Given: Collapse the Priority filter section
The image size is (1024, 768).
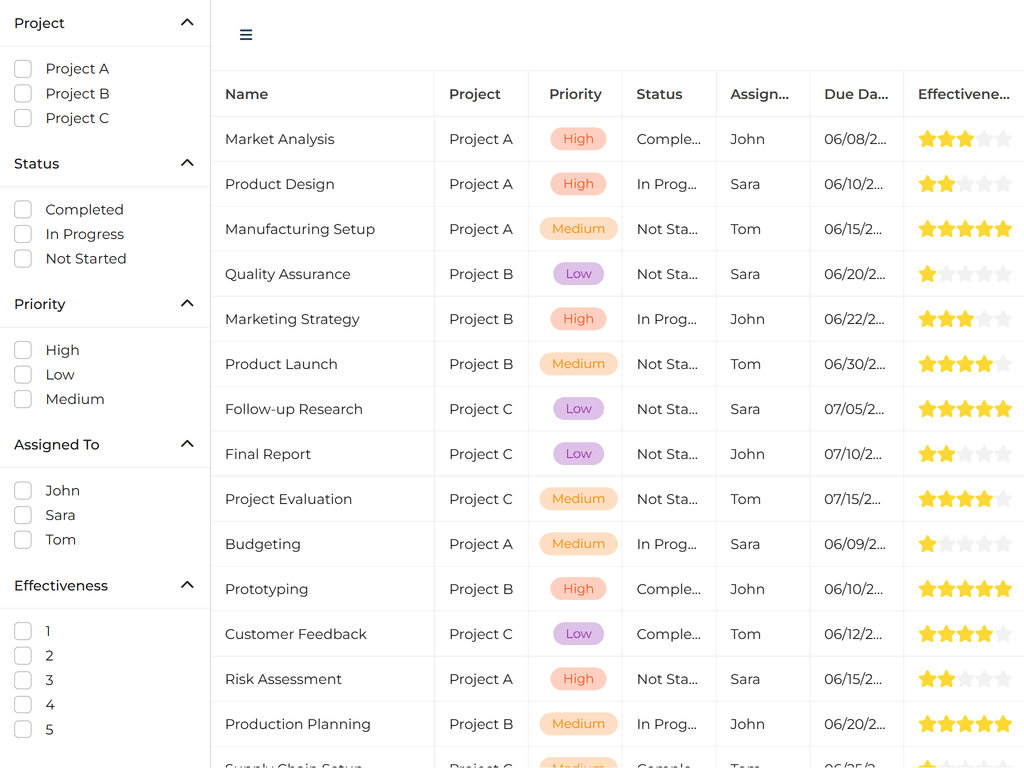Looking at the screenshot, I should [x=187, y=303].
